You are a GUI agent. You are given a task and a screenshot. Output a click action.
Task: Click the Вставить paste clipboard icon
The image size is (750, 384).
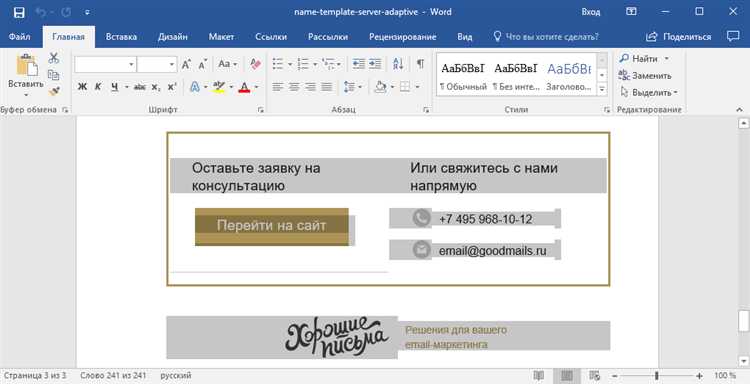tap(26, 66)
